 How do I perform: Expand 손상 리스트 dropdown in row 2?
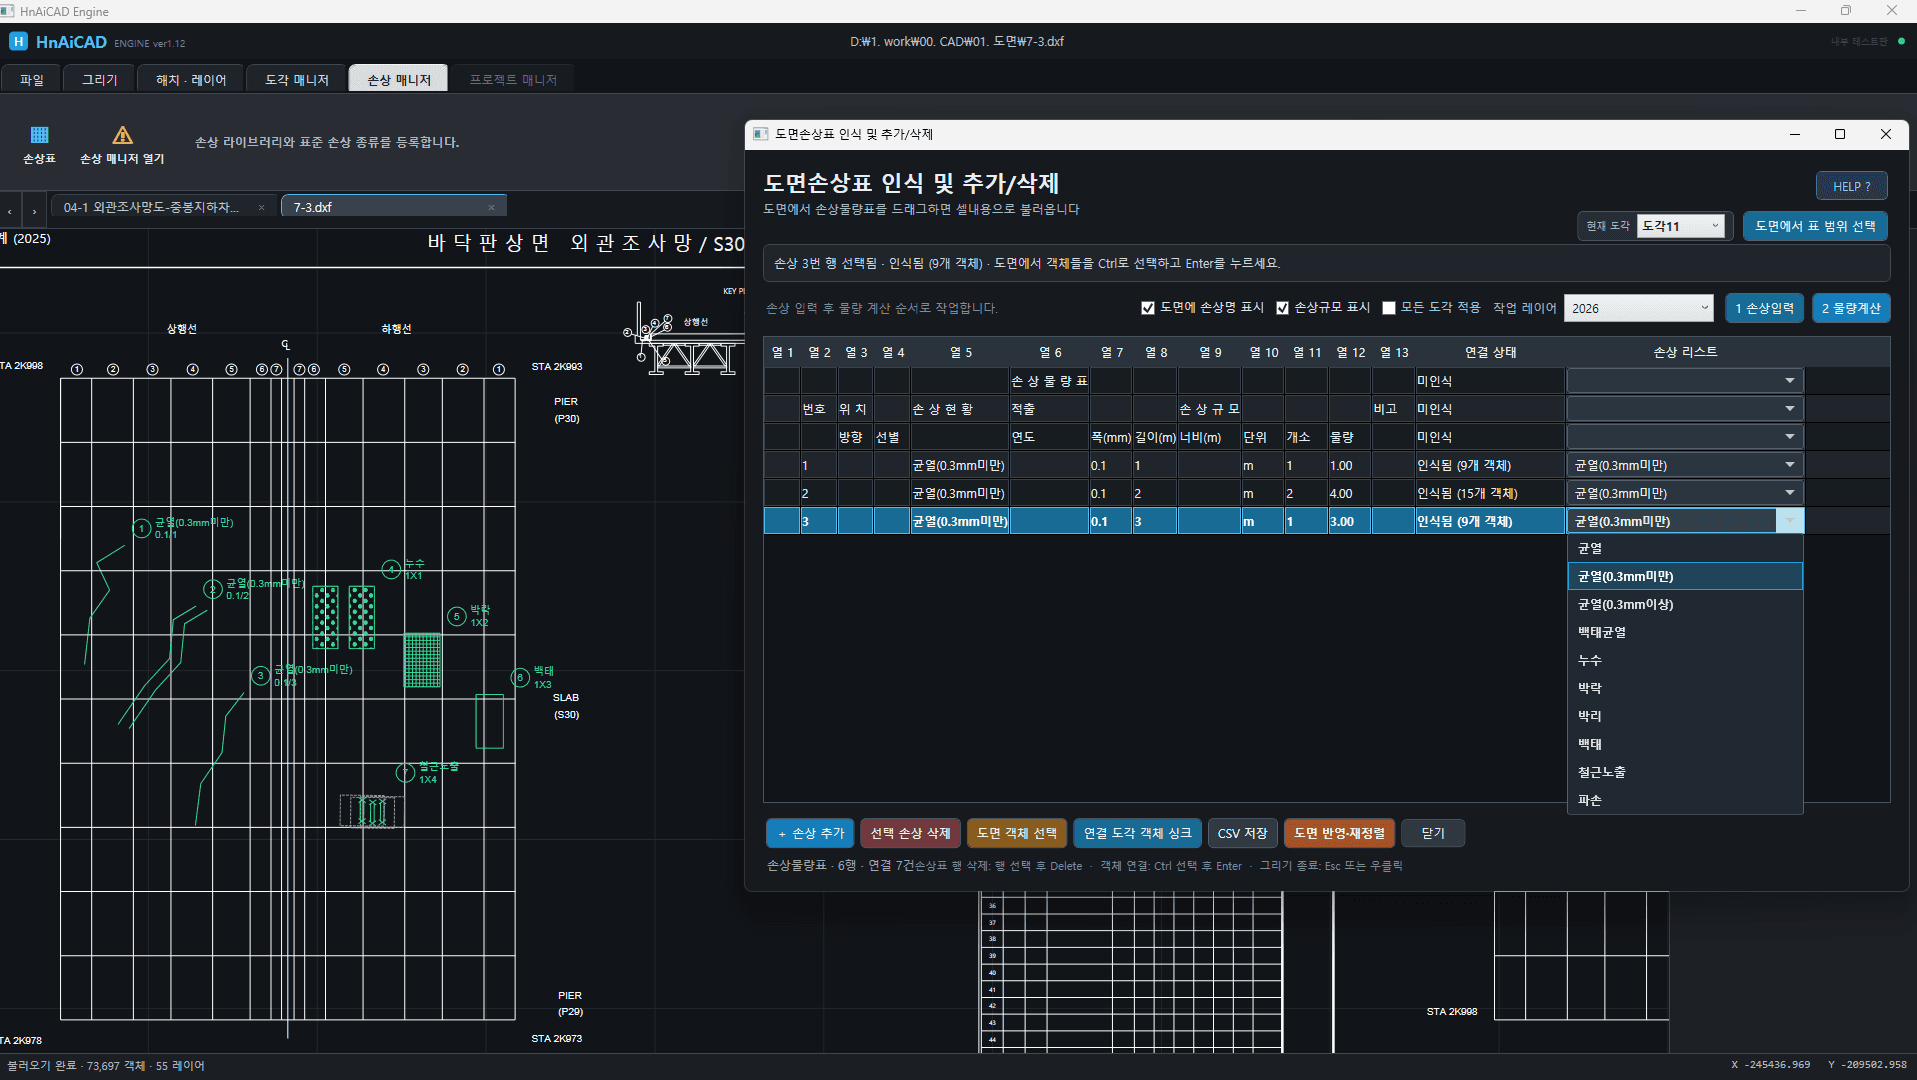1789,493
